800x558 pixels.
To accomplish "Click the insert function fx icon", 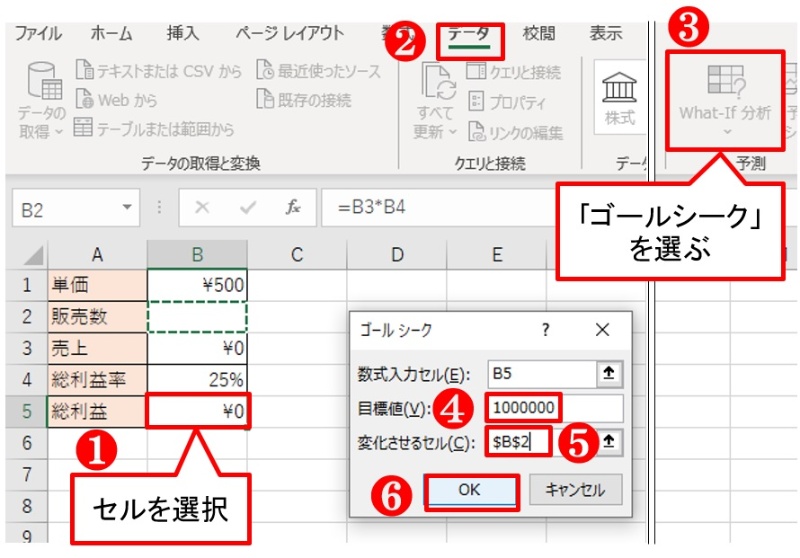I will pos(294,208).
